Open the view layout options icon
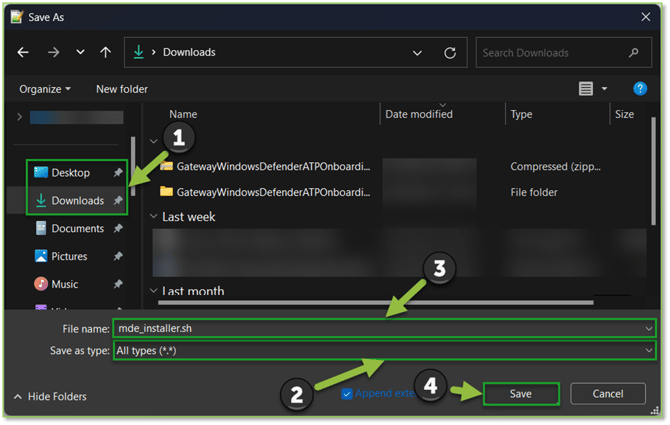This screenshot has height=425, width=670. tap(587, 89)
